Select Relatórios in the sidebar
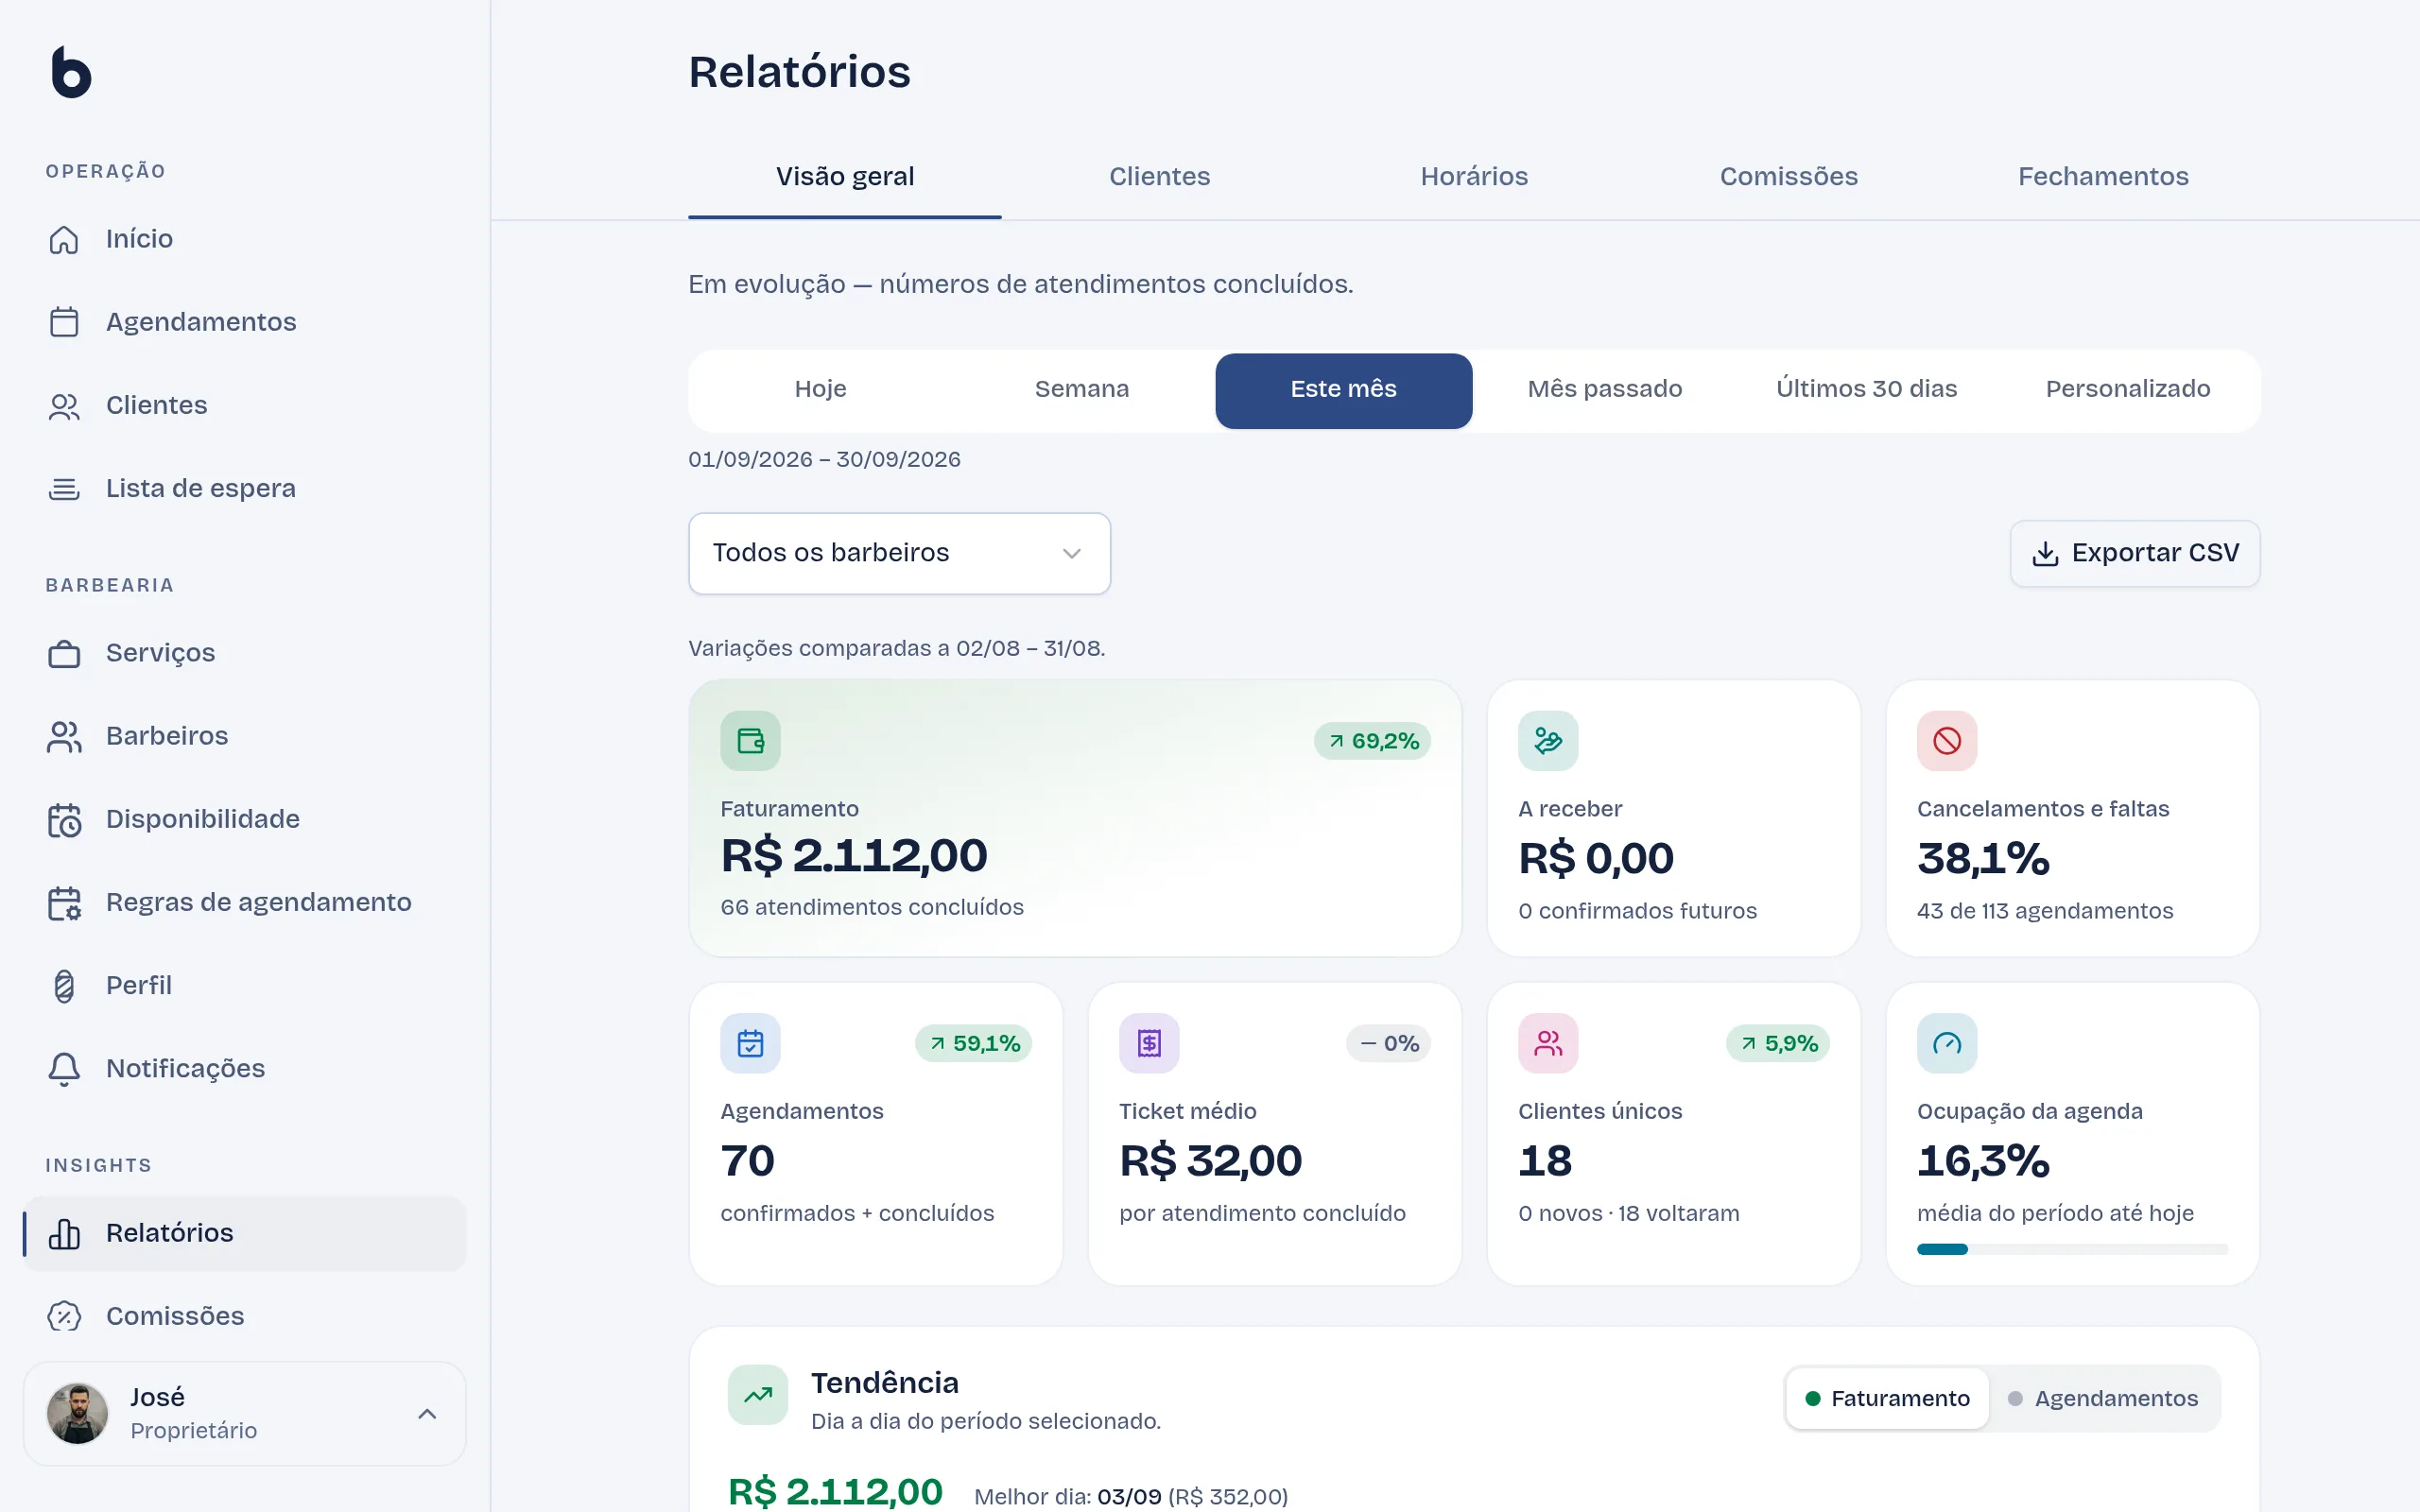2420x1512 pixels. click(245, 1233)
